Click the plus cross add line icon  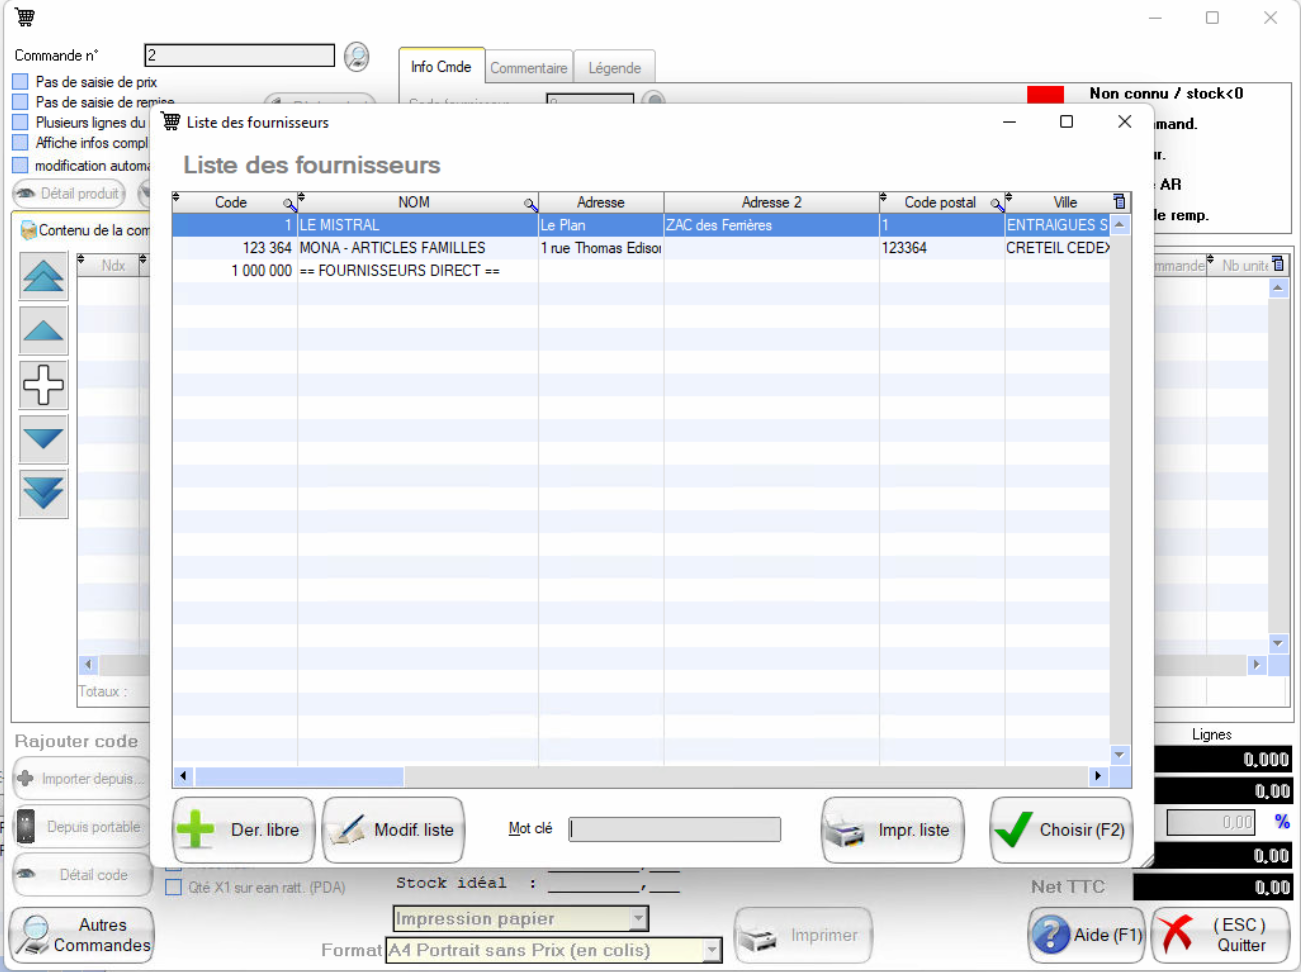point(43,385)
